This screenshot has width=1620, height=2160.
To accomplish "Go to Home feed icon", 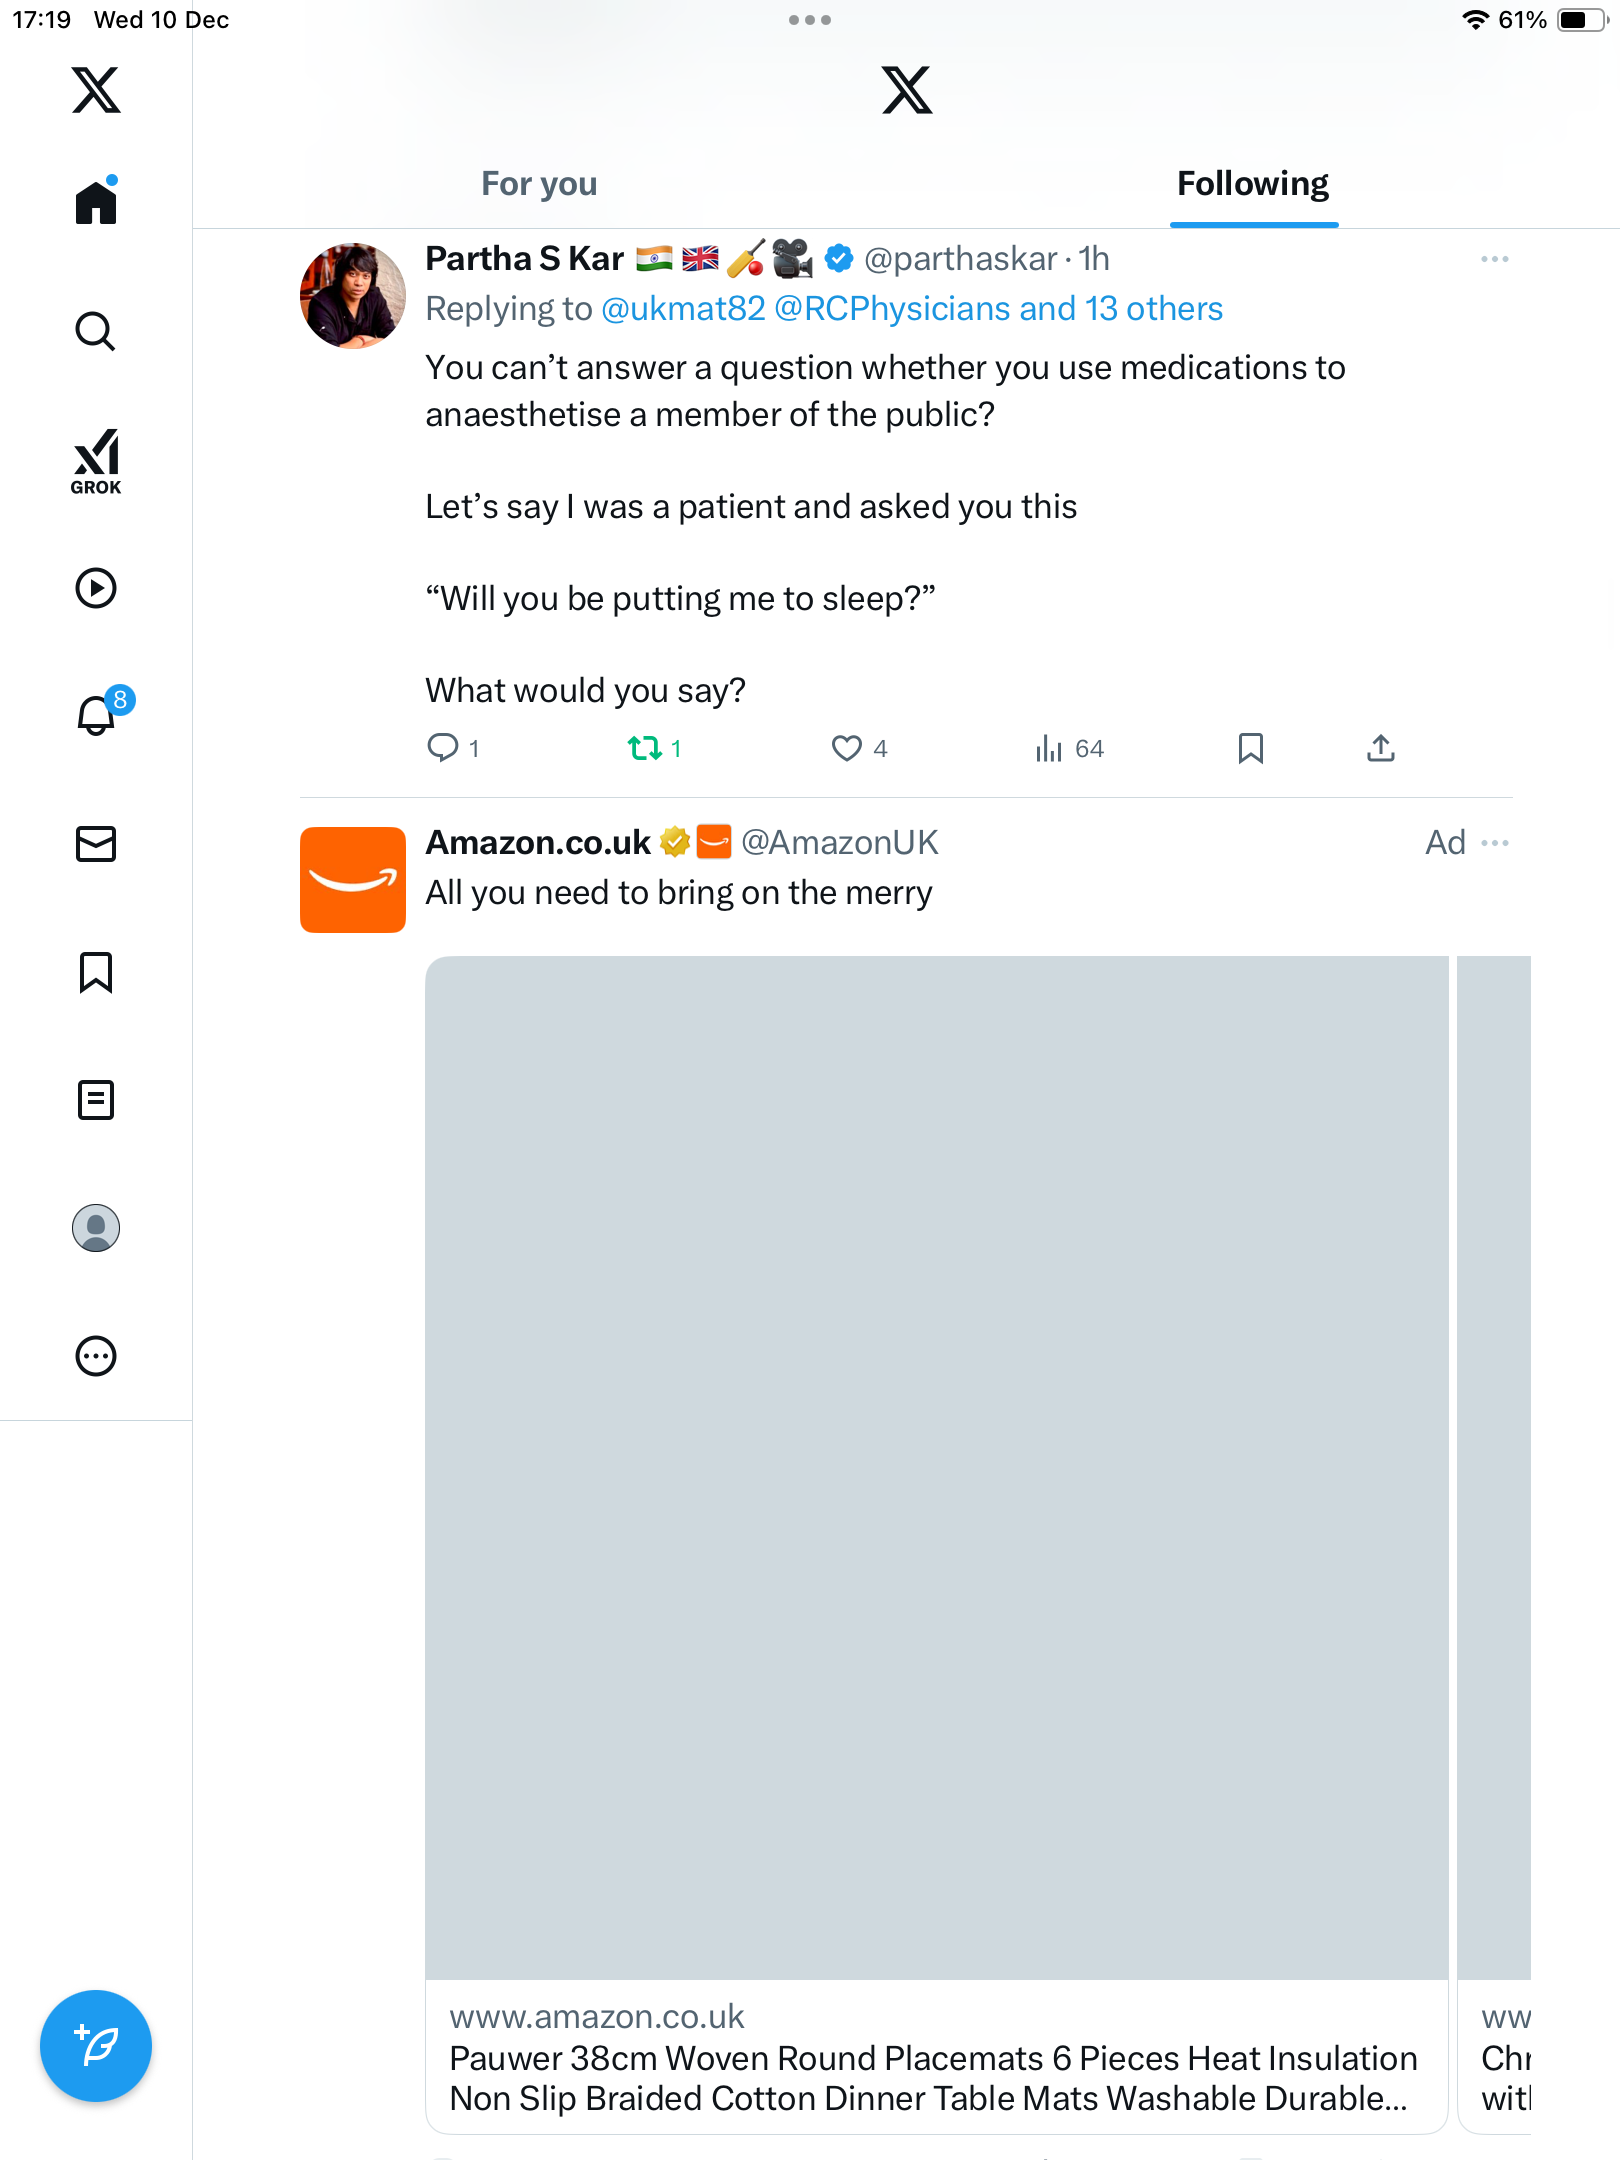I will tap(96, 202).
